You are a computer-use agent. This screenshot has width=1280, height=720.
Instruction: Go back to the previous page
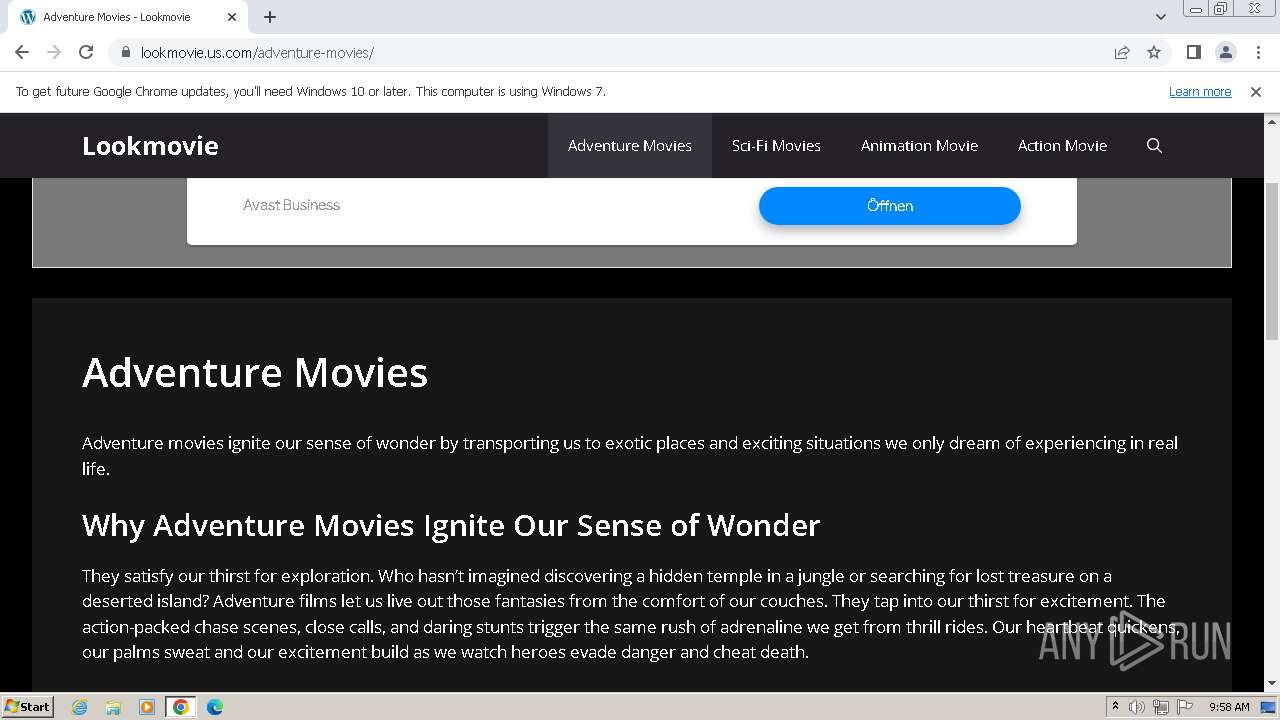pyautogui.click(x=22, y=52)
